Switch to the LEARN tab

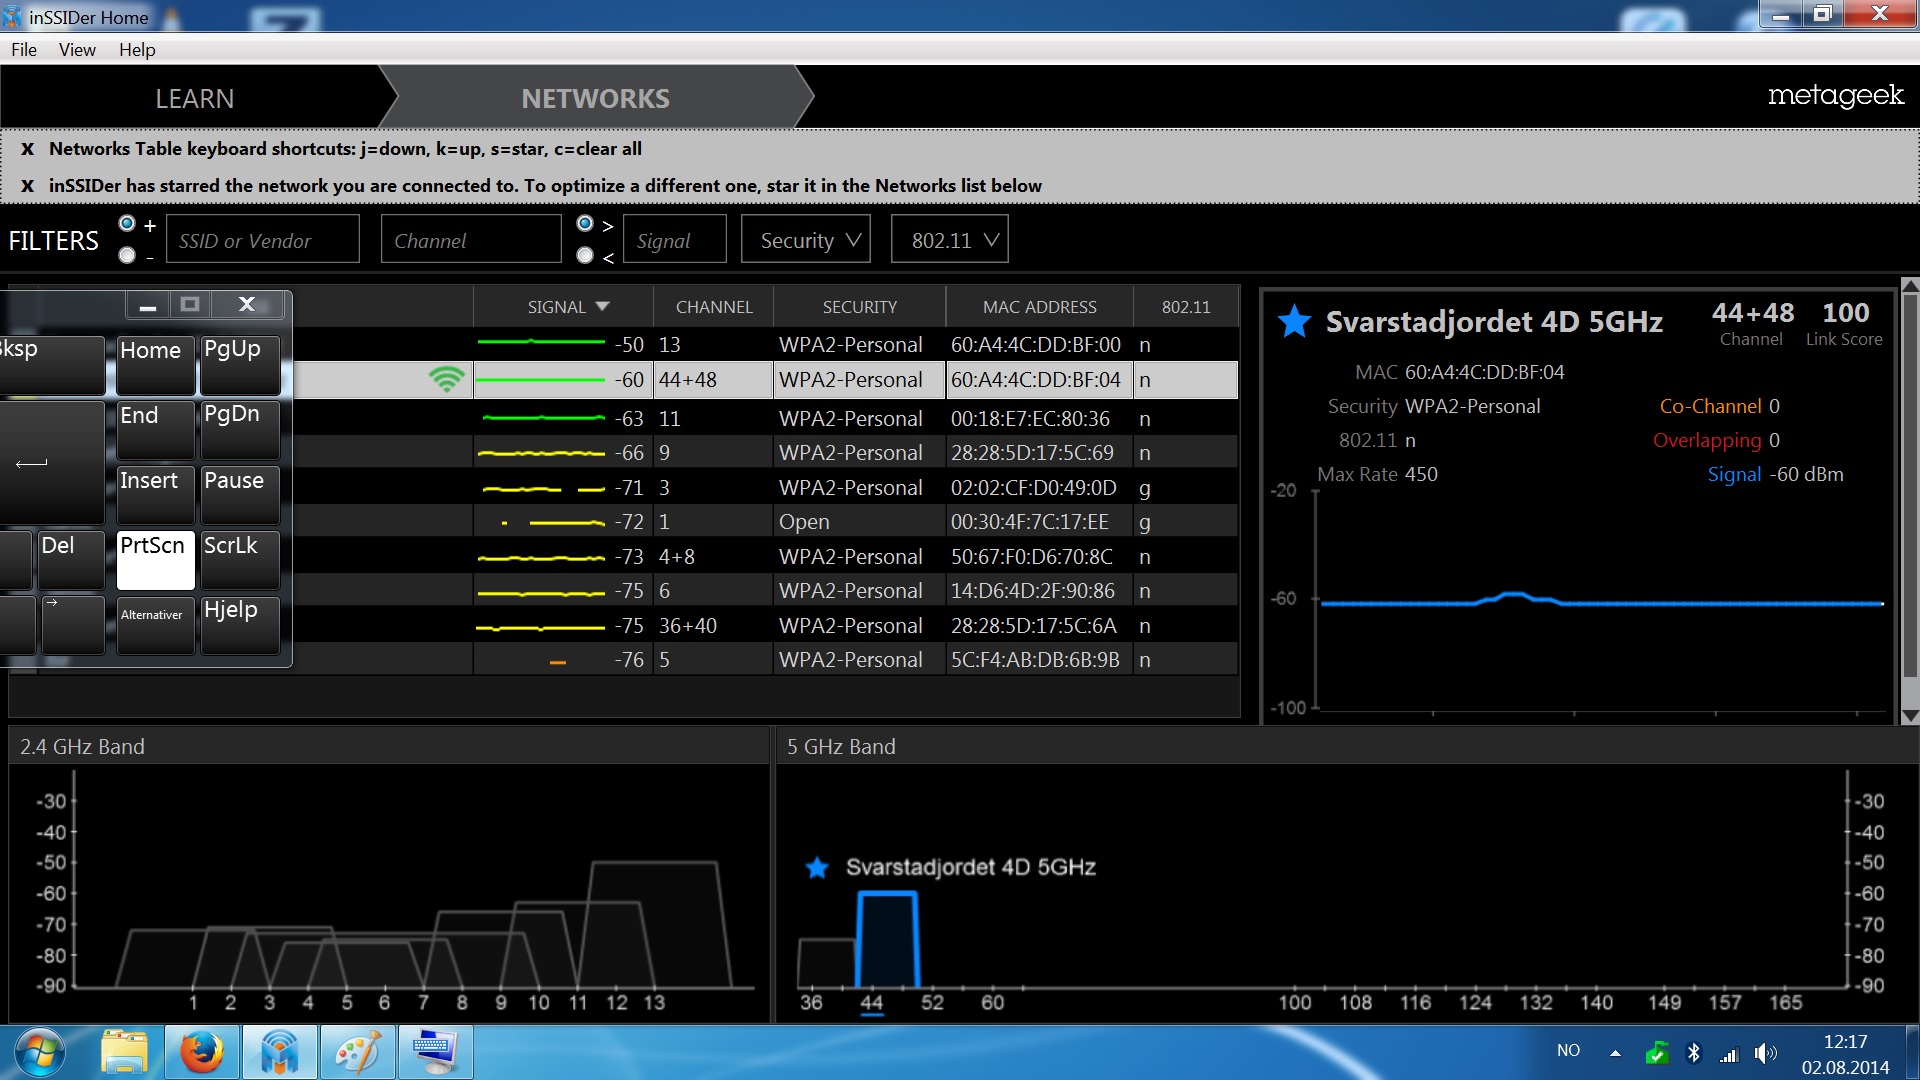pyautogui.click(x=194, y=99)
